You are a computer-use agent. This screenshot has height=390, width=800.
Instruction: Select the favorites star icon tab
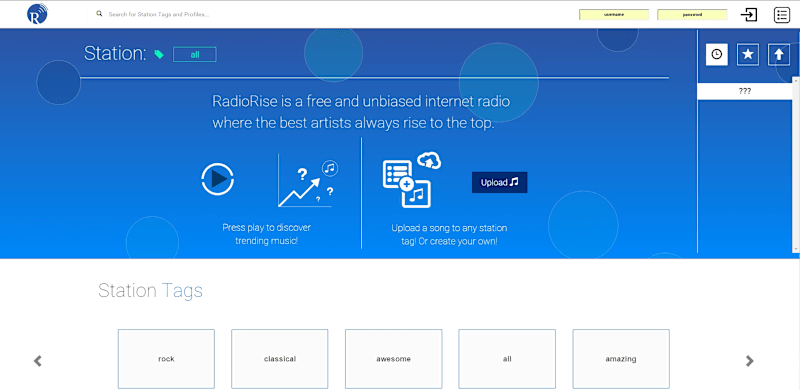pos(748,54)
